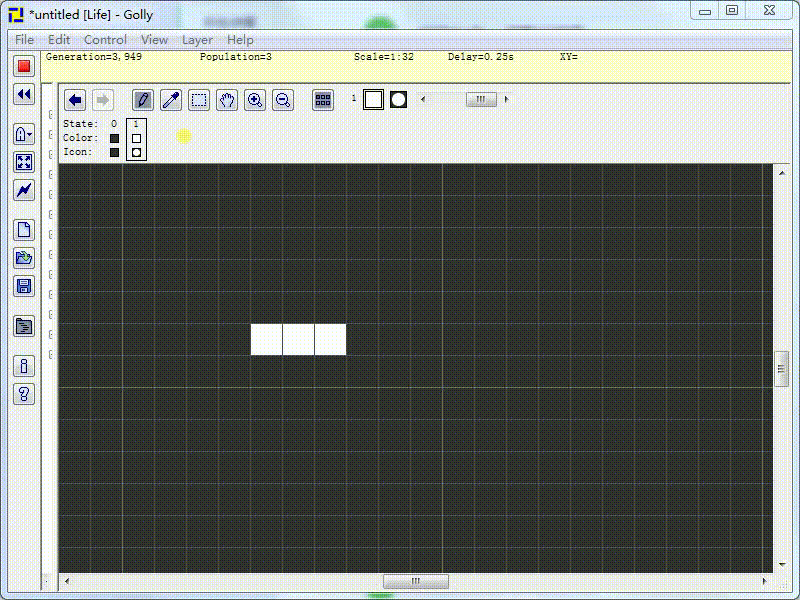Click left arrow of state slider

[423, 99]
